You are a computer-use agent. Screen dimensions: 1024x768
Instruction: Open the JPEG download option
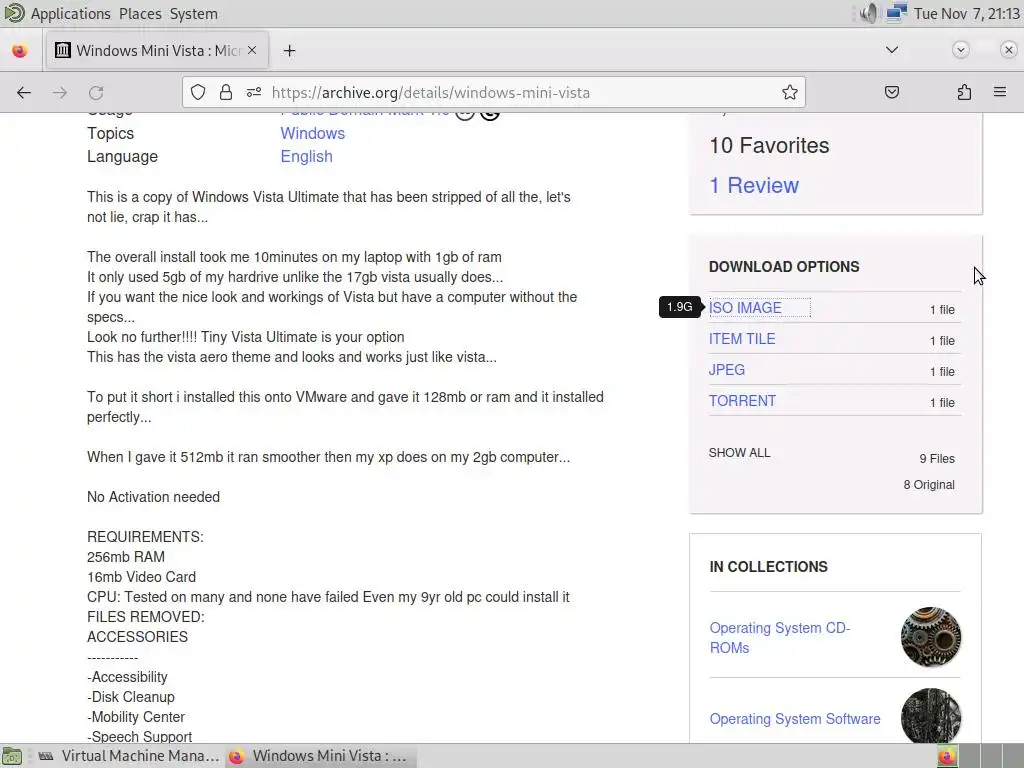pos(727,370)
